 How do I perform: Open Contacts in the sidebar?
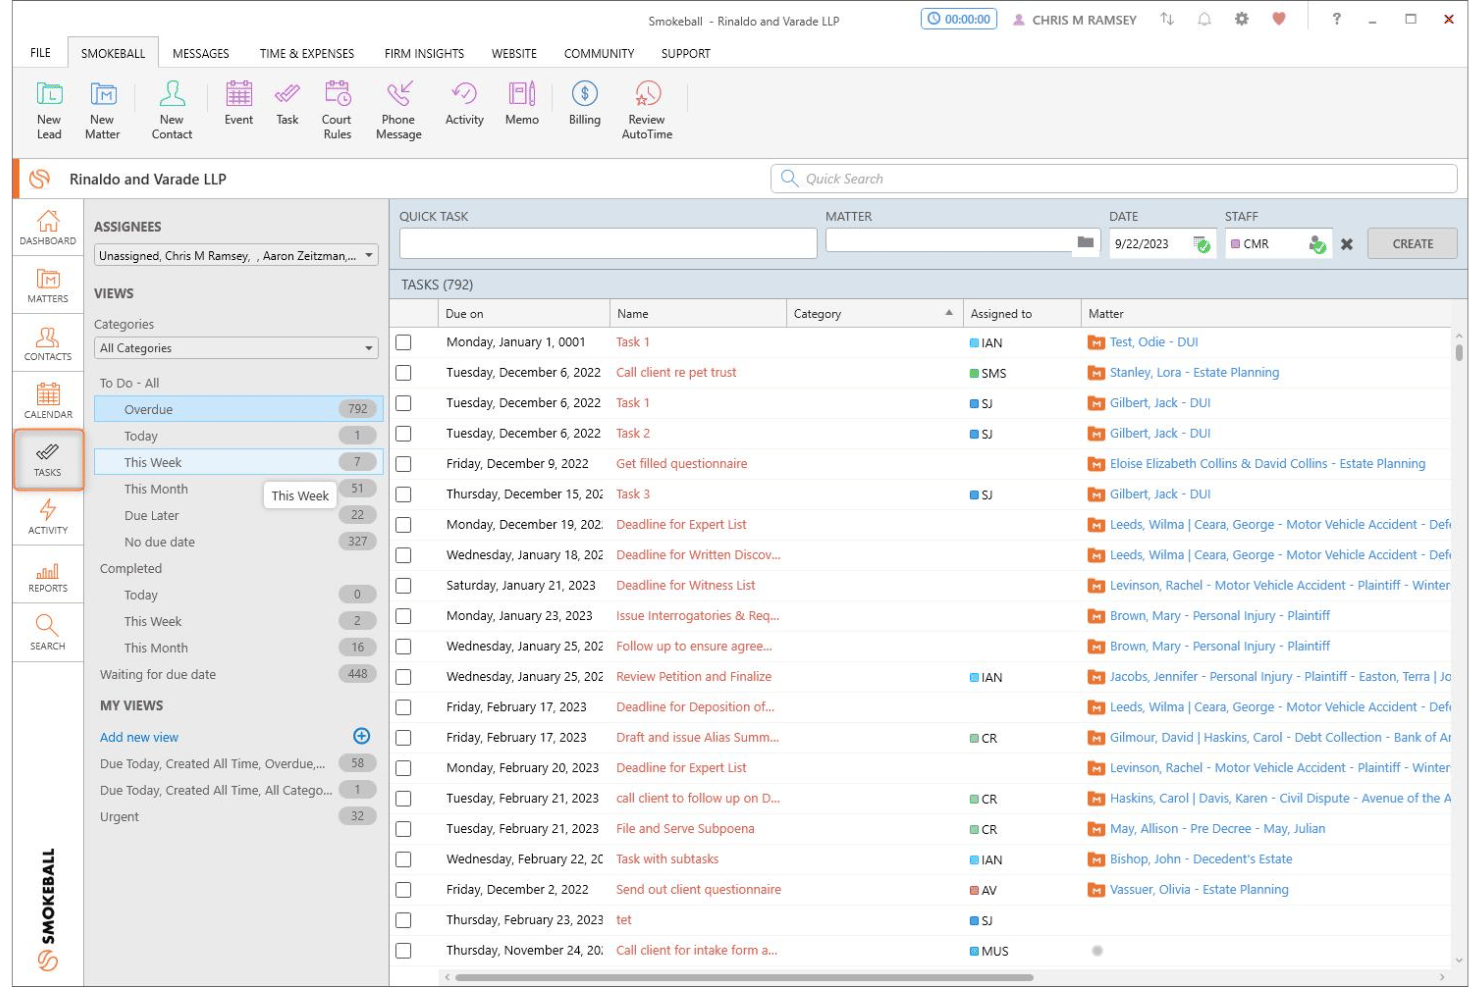coord(48,344)
